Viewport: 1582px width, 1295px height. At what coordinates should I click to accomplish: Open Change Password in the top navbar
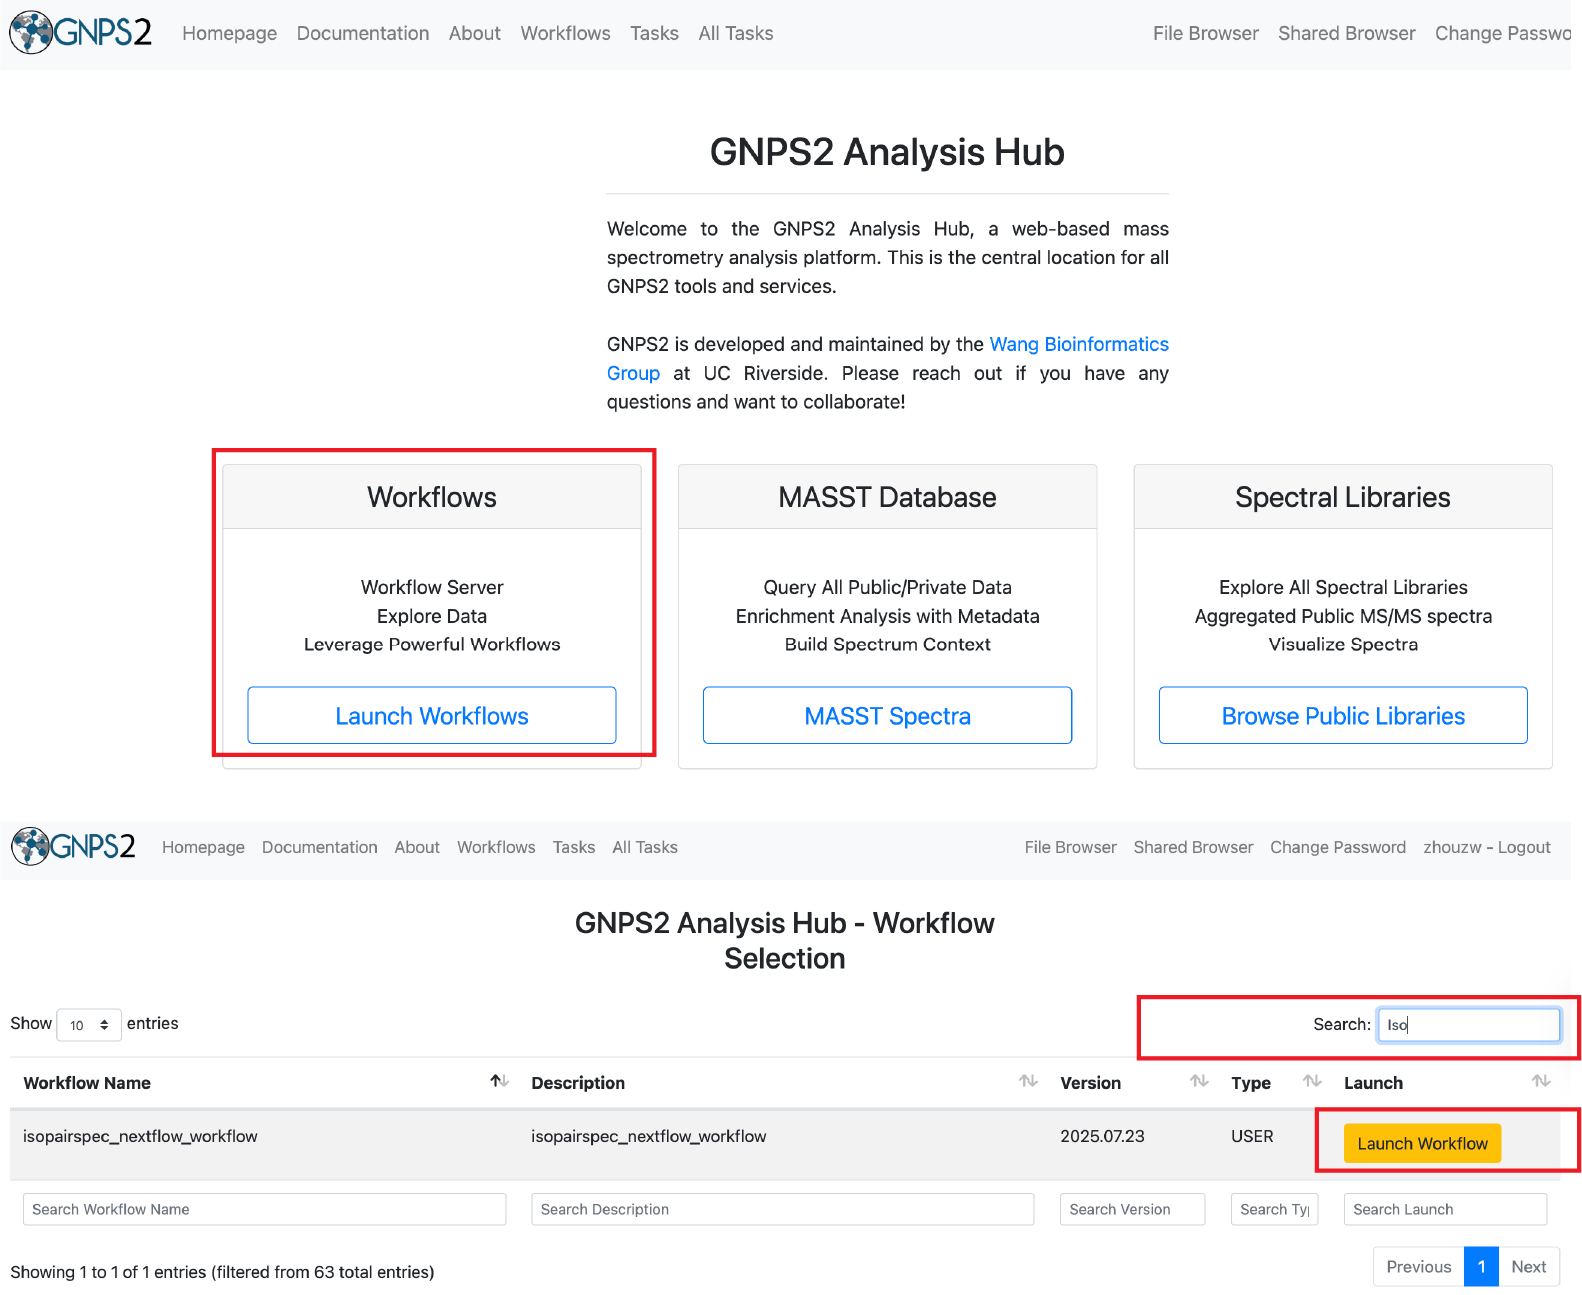1503,33
